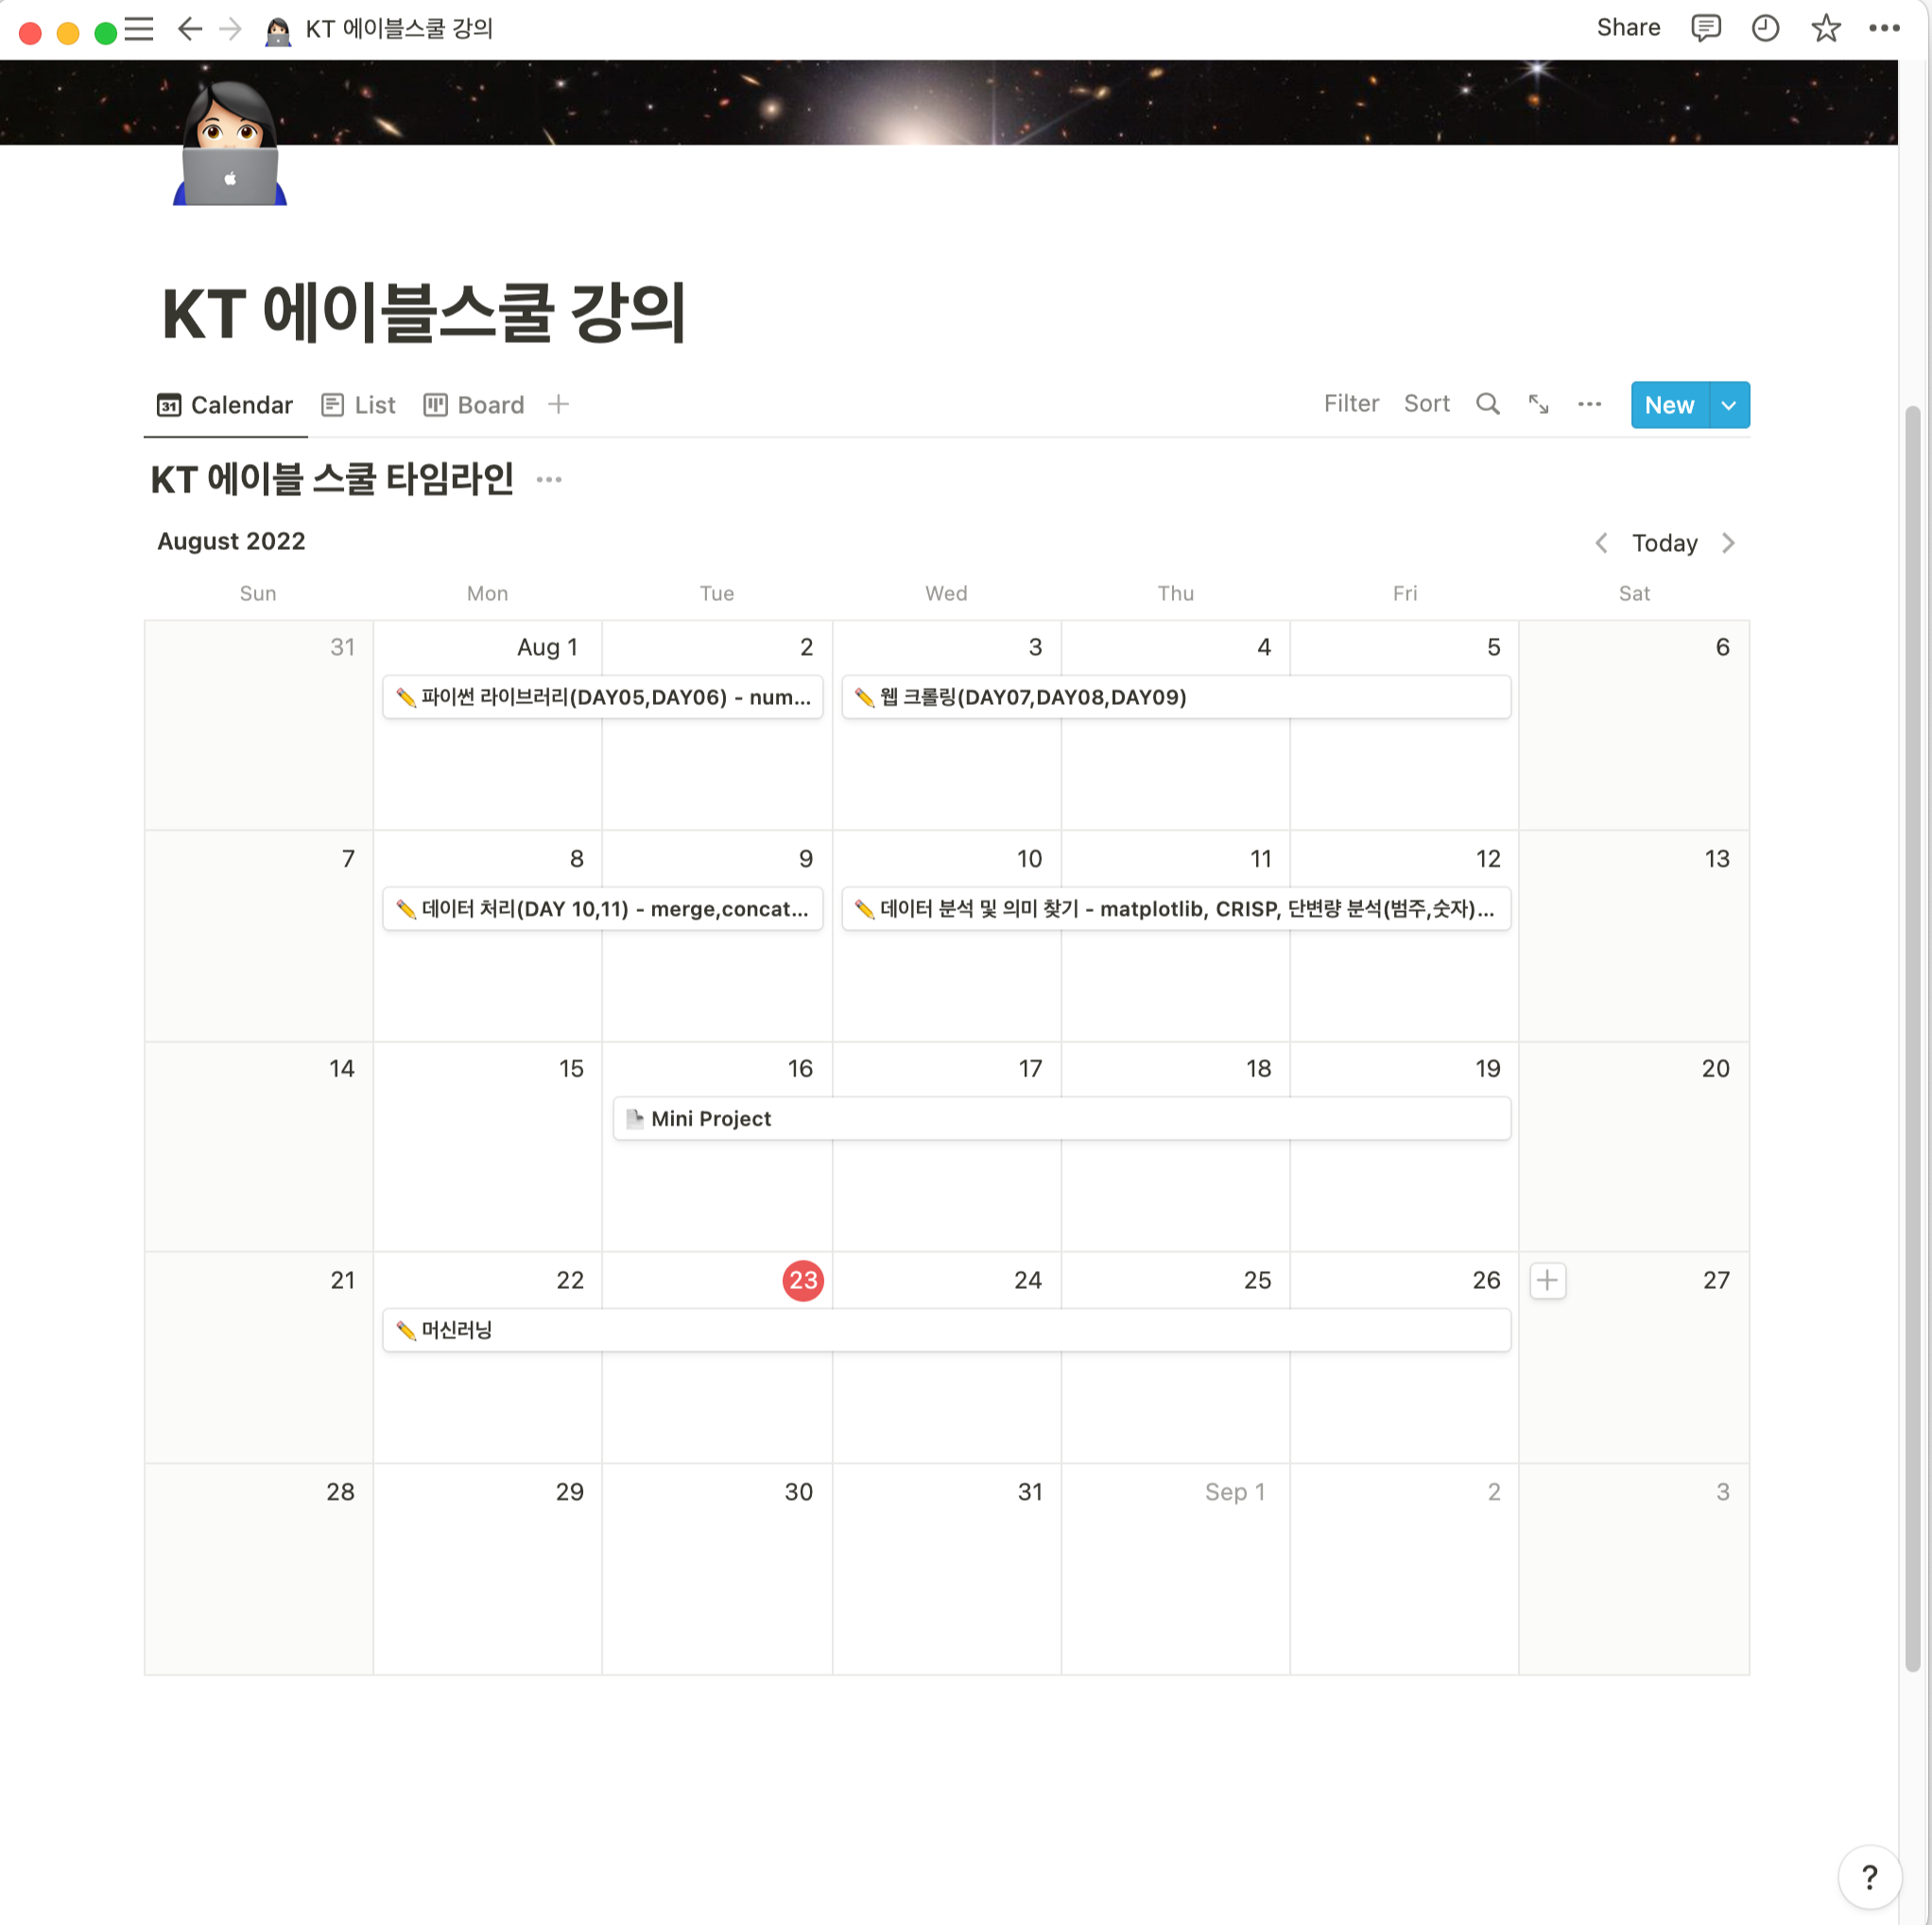The height and width of the screenshot is (1925, 1932).
Task: Click the August 2022 month label
Action: pyautogui.click(x=231, y=541)
